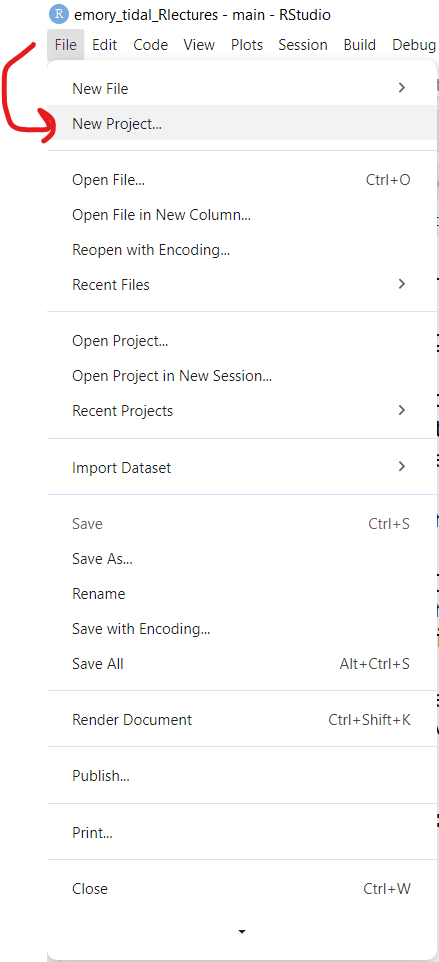Open the Edit menu
The width and height of the screenshot is (439, 962).
105,45
